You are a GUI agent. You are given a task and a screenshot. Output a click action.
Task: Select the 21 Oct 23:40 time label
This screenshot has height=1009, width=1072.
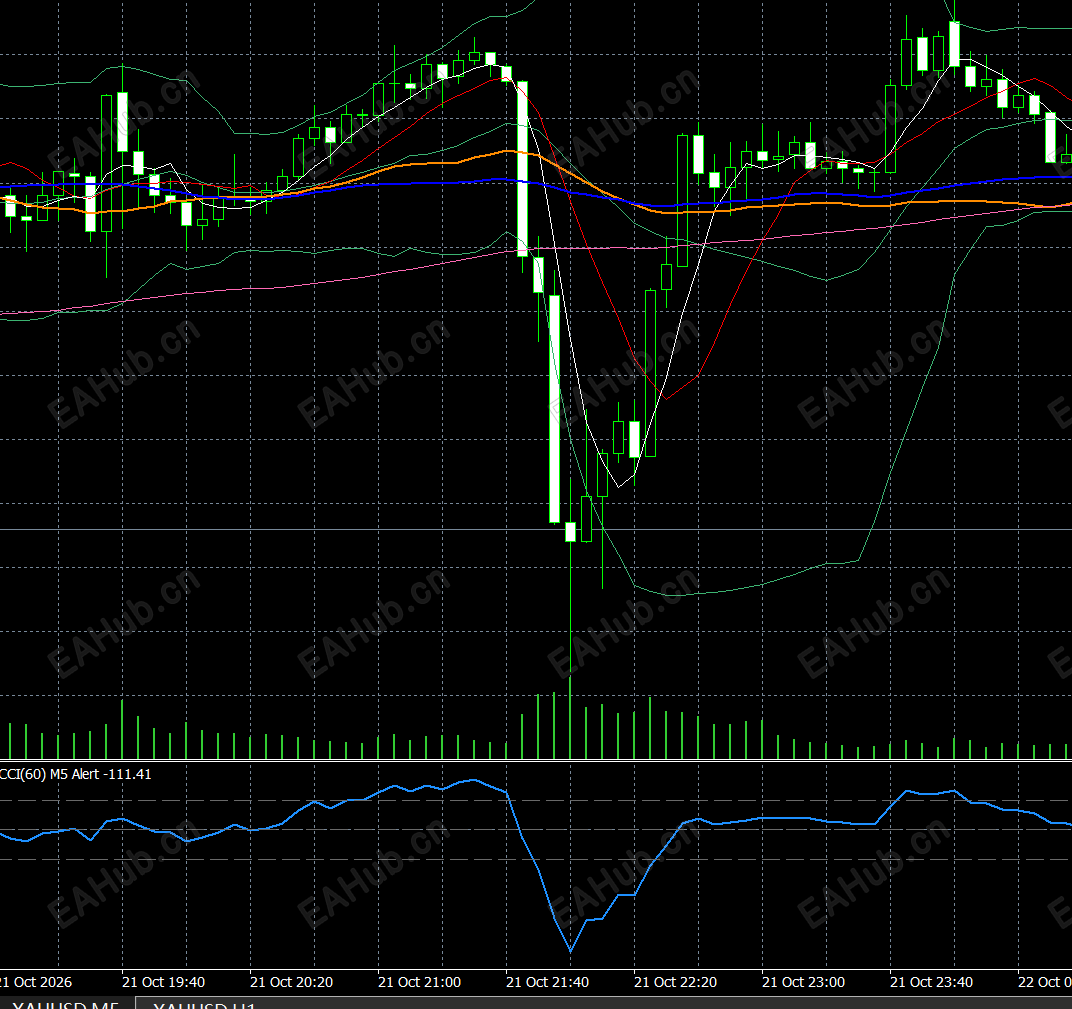click(931, 982)
